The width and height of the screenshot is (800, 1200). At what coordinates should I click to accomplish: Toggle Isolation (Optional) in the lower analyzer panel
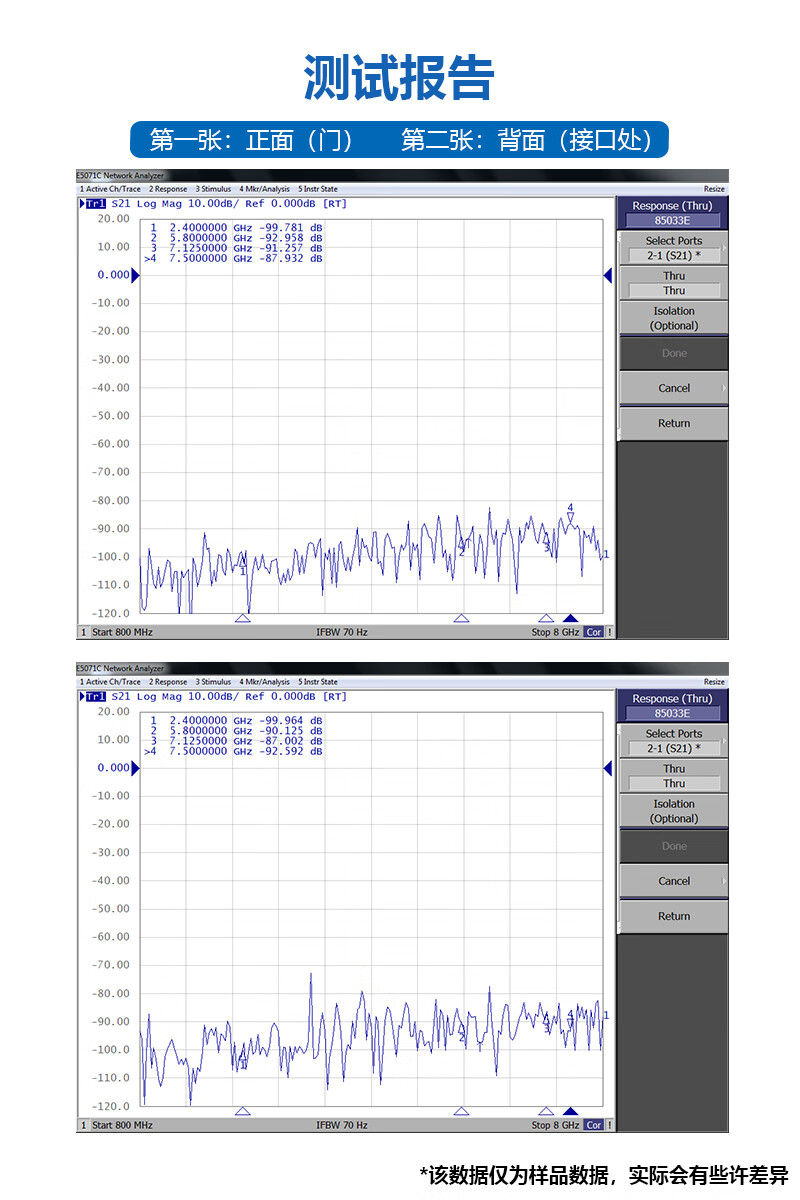click(x=673, y=811)
